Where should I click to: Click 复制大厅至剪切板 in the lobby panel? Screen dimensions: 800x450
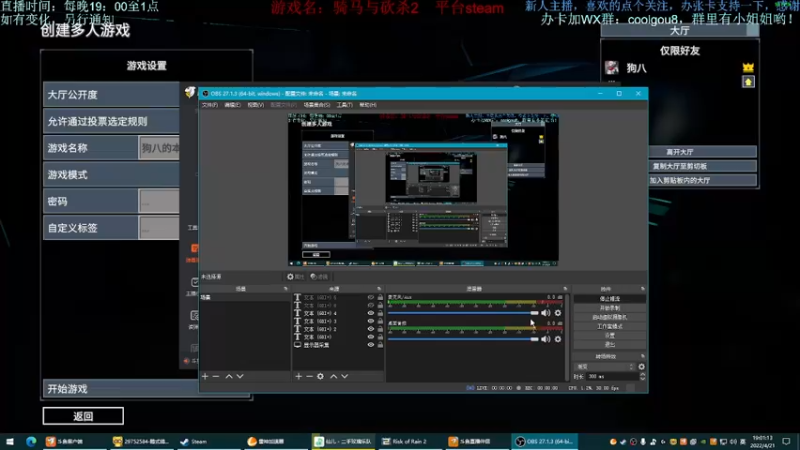703,166
